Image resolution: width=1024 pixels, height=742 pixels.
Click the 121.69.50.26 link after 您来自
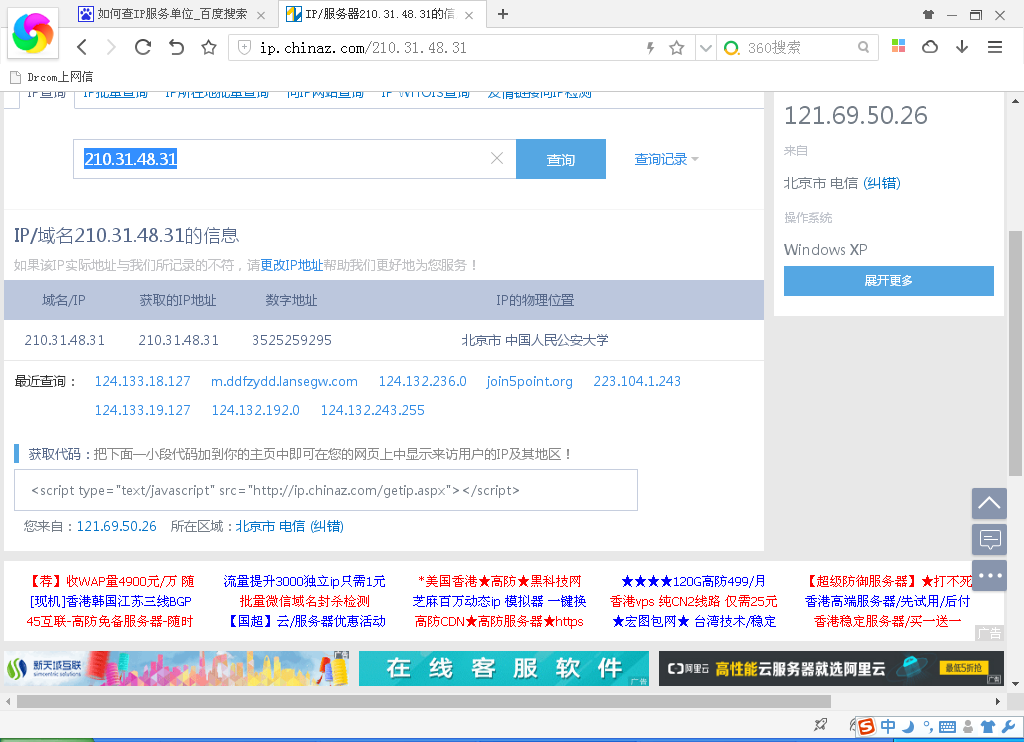[x=116, y=526]
